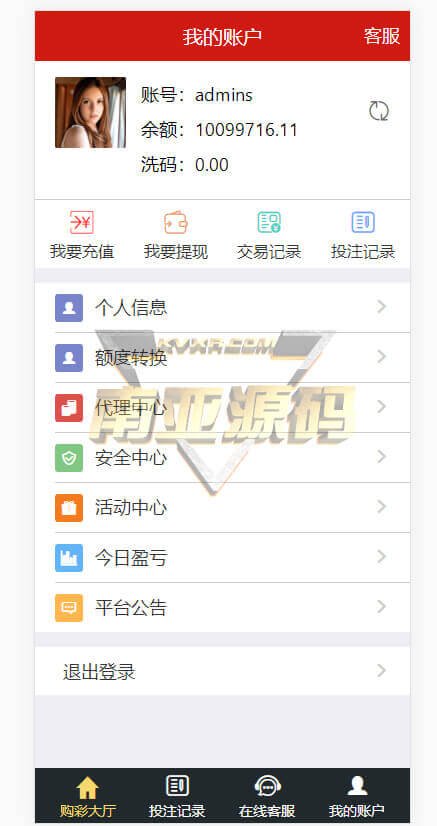Open the 交易记录 transaction icon

click(269, 222)
